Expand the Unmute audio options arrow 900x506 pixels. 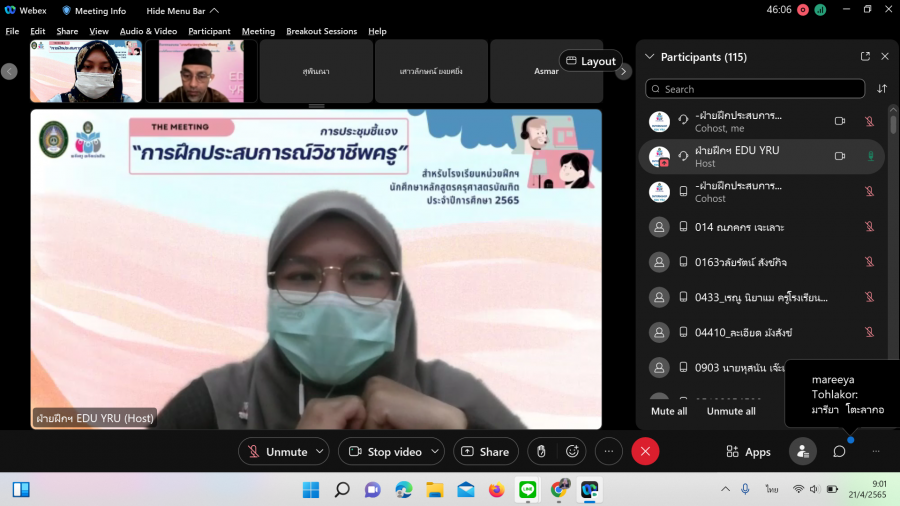321,452
